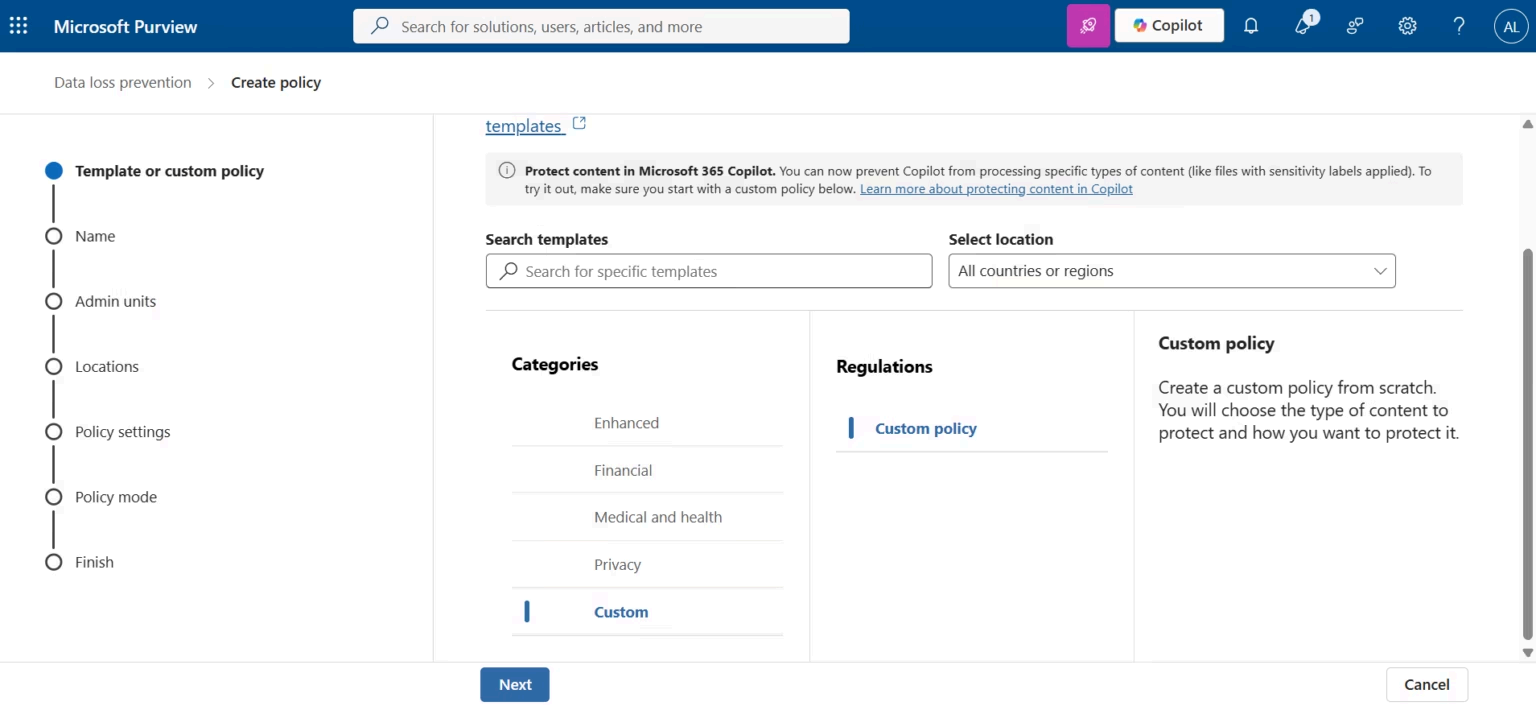Click the external link icon beside templates
The image size is (1536, 706).
click(x=579, y=124)
